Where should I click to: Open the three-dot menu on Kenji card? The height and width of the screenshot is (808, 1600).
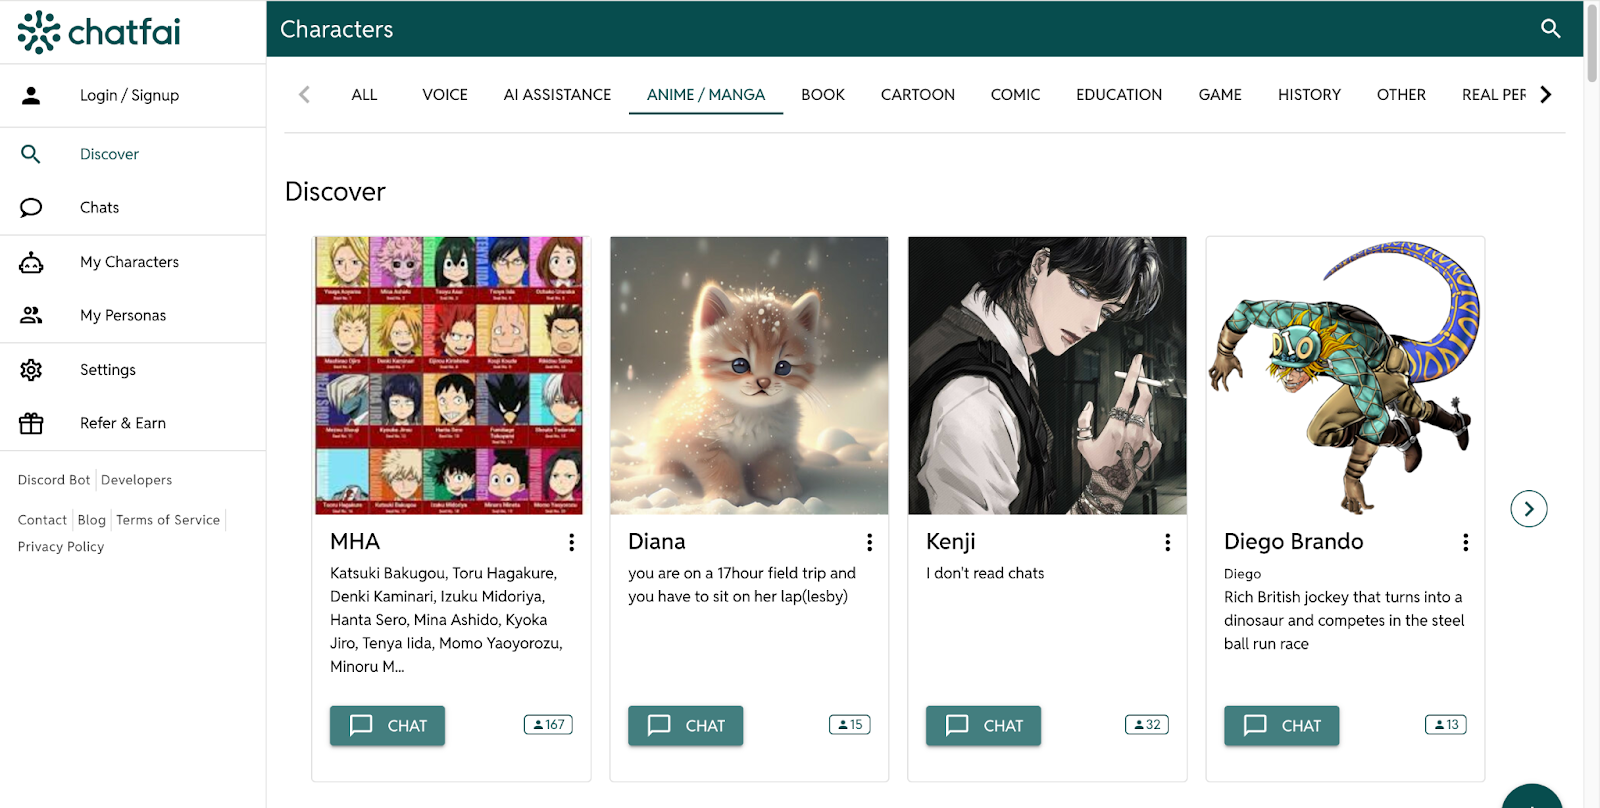(1167, 542)
